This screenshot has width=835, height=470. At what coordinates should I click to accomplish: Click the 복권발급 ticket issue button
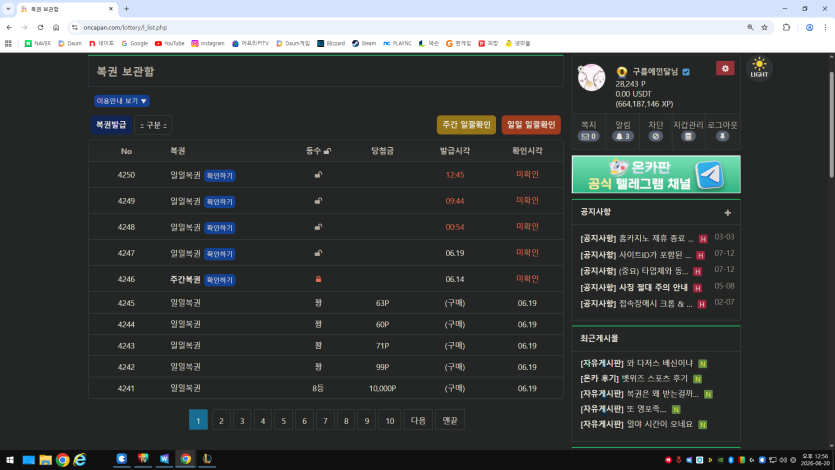tap(111, 125)
